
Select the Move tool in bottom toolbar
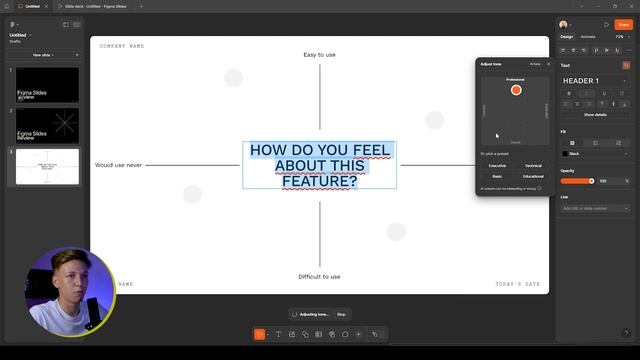coord(260,334)
